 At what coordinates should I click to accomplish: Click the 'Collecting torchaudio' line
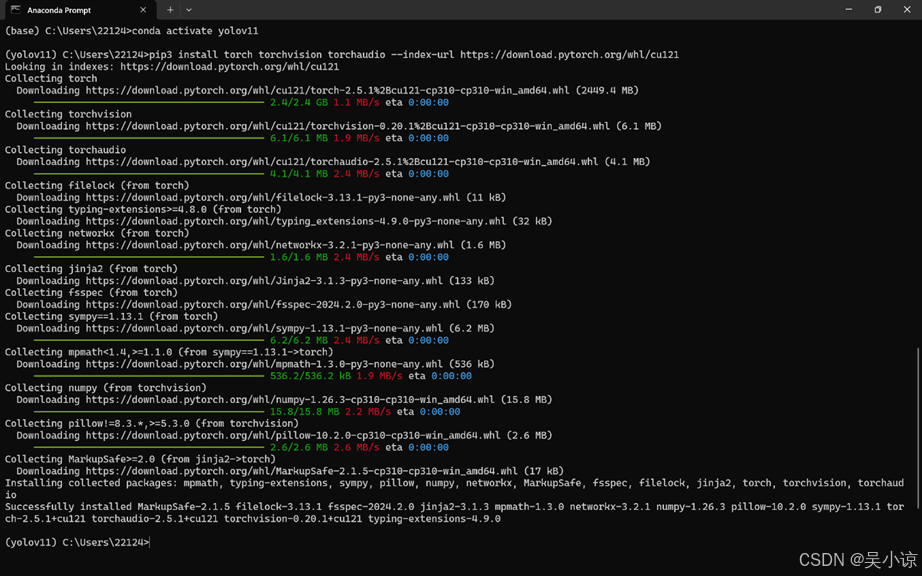pos(65,150)
